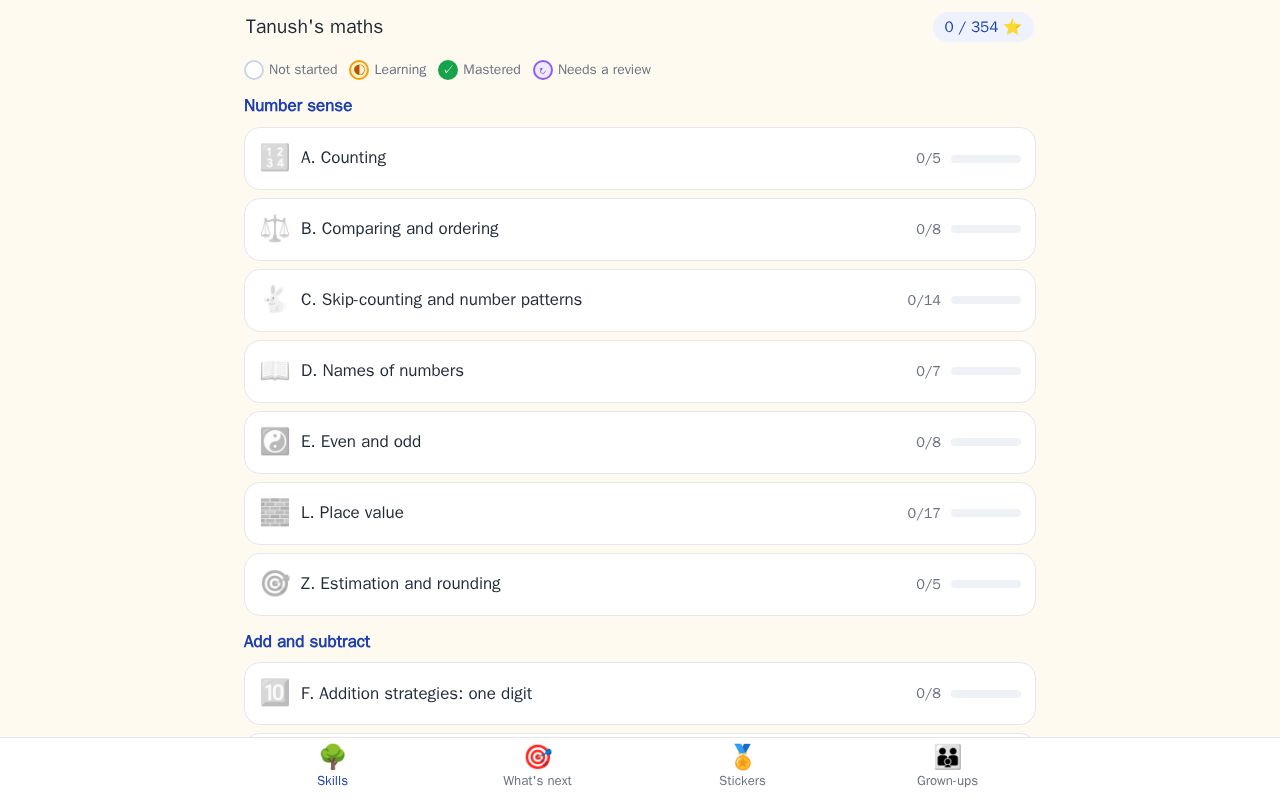Click the number 10 icon for Addition strategies
The height and width of the screenshot is (800, 1280).
275,693
